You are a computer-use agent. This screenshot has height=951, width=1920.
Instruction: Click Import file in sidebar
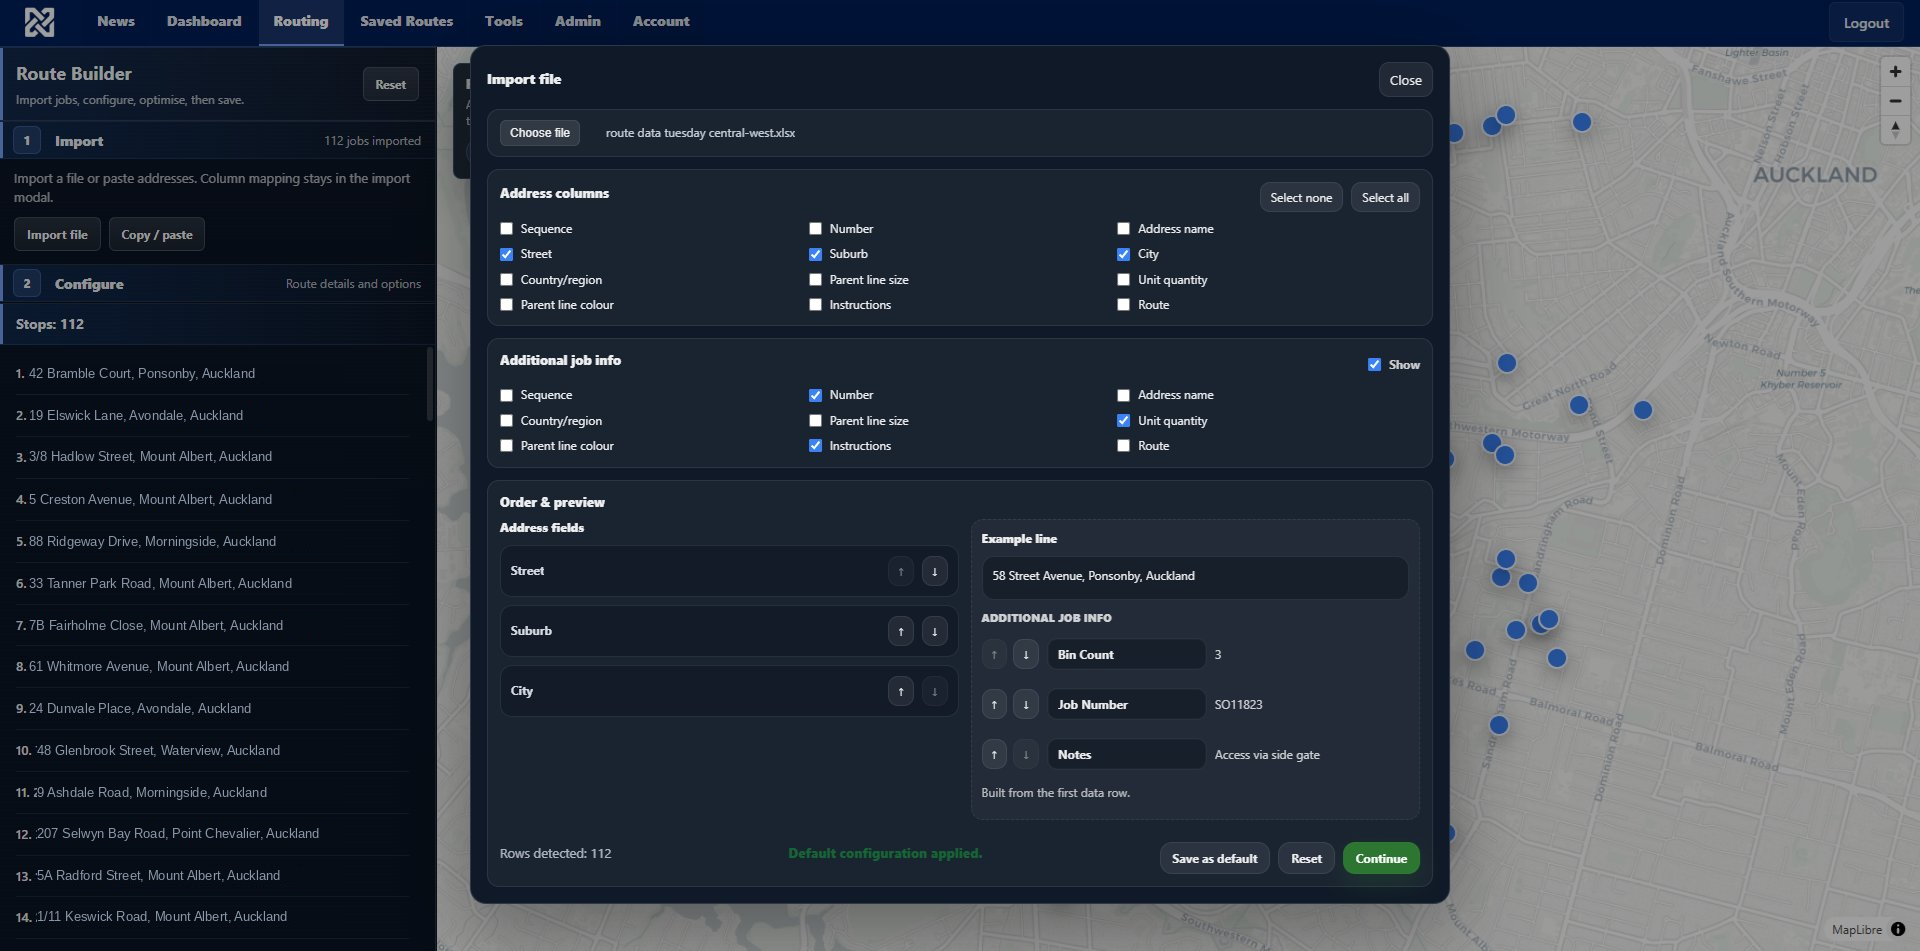click(x=57, y=235)
